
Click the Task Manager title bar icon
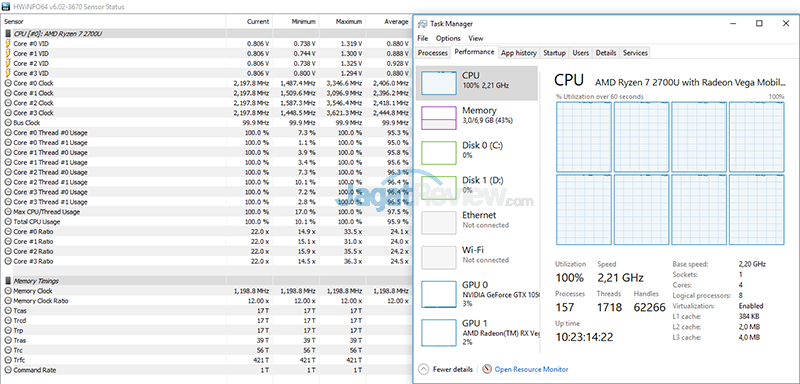[x=422, y=23]
